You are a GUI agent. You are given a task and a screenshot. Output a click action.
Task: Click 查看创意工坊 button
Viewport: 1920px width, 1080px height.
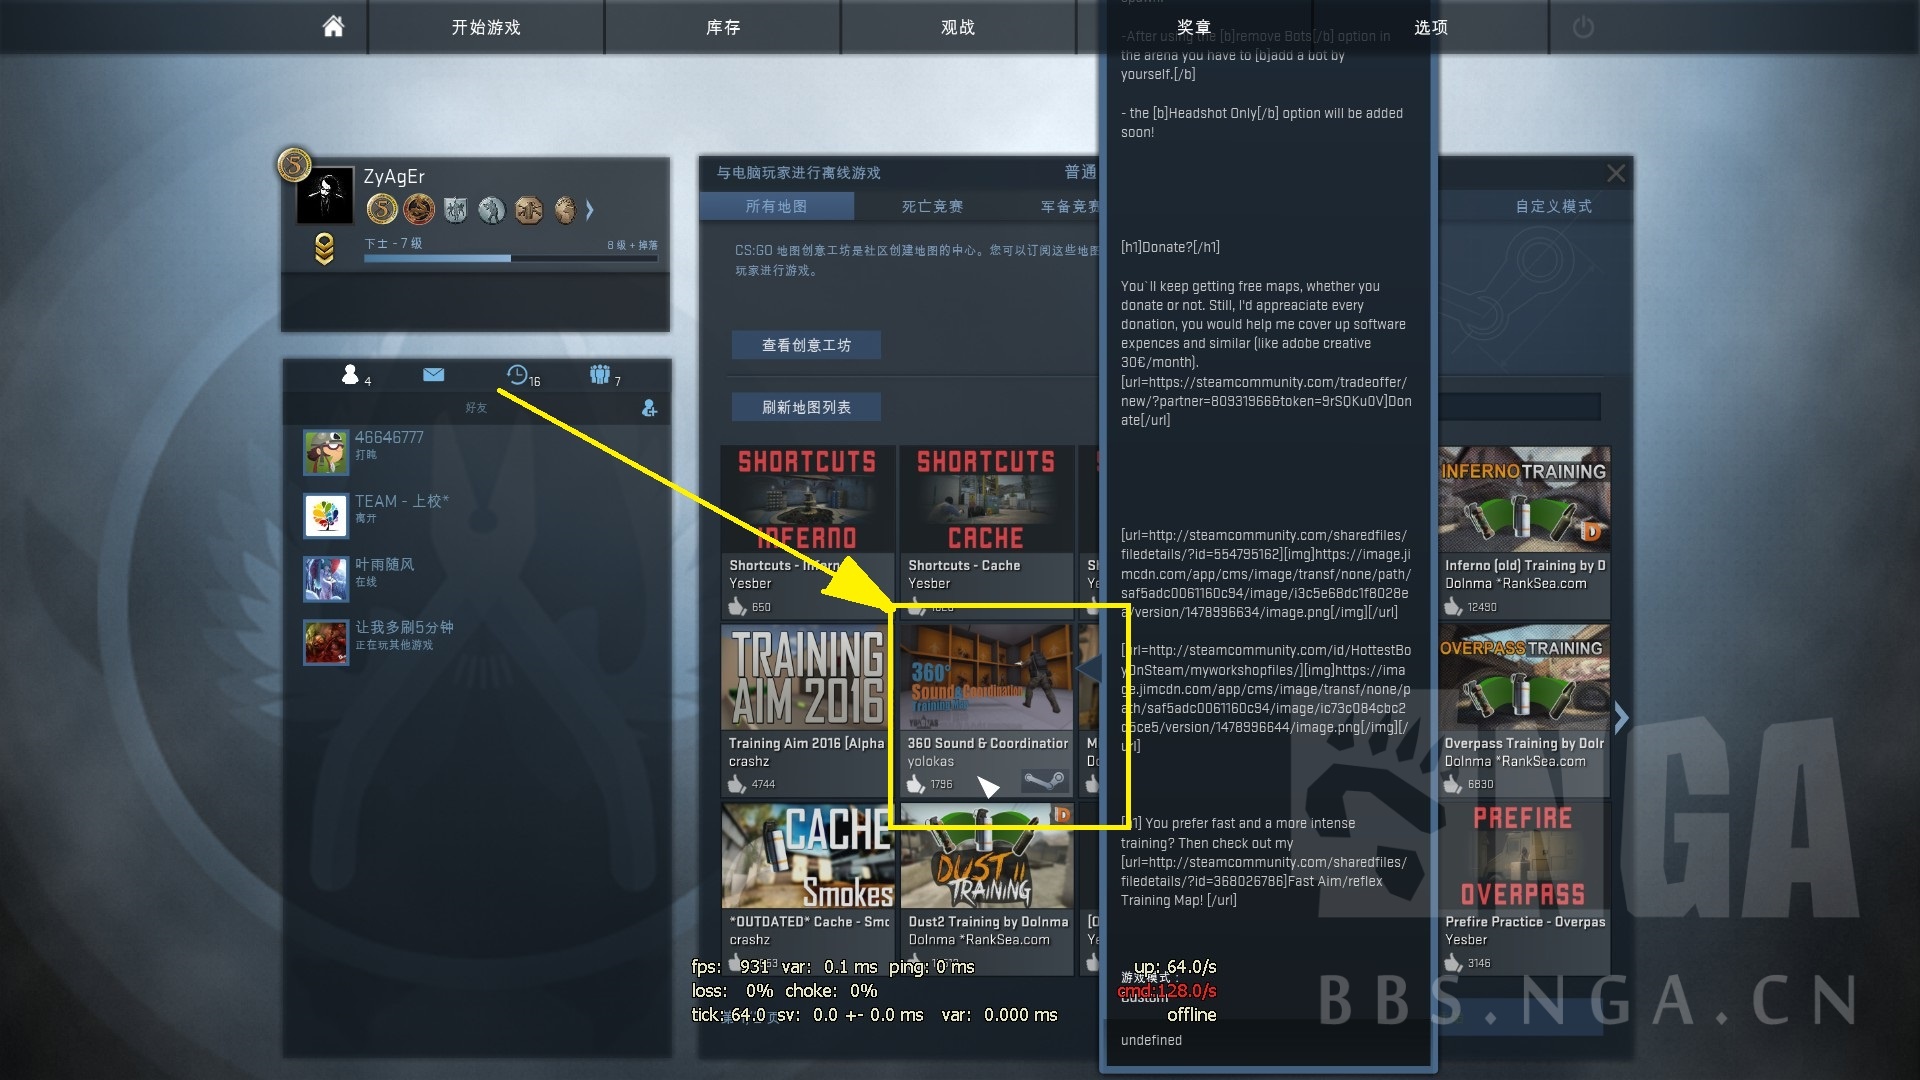[804, 345]
